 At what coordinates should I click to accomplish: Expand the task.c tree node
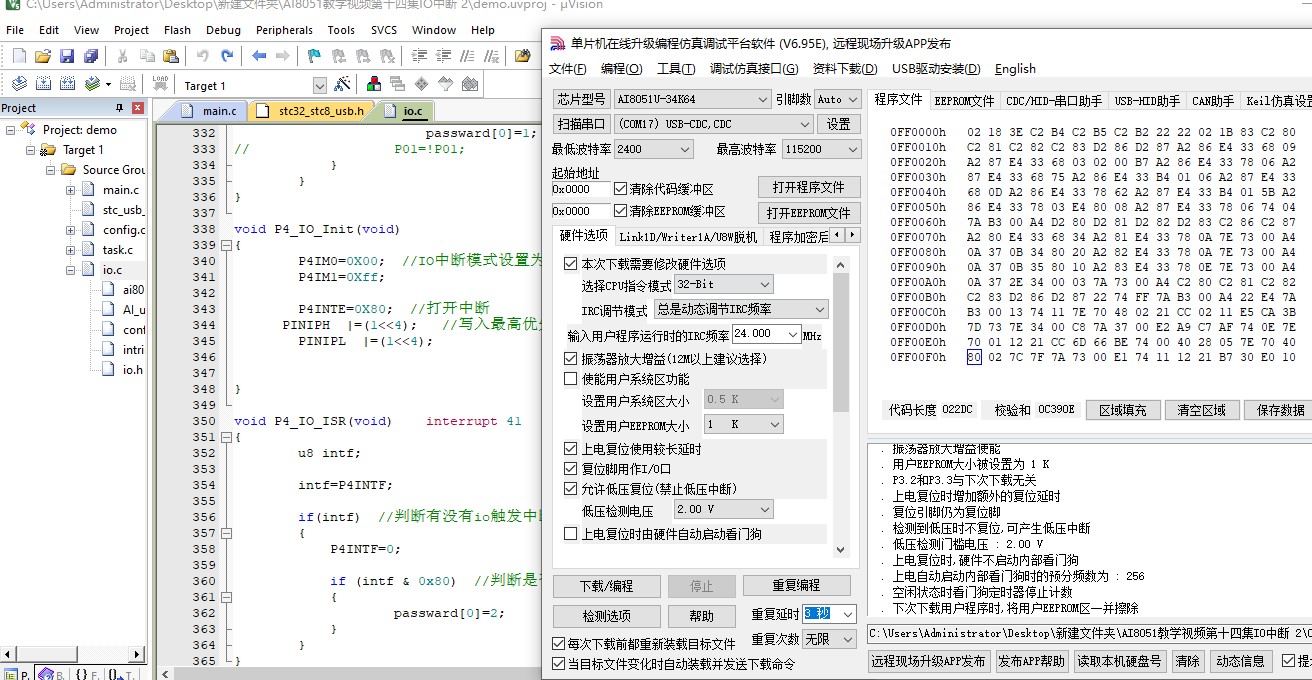[71, 250]
